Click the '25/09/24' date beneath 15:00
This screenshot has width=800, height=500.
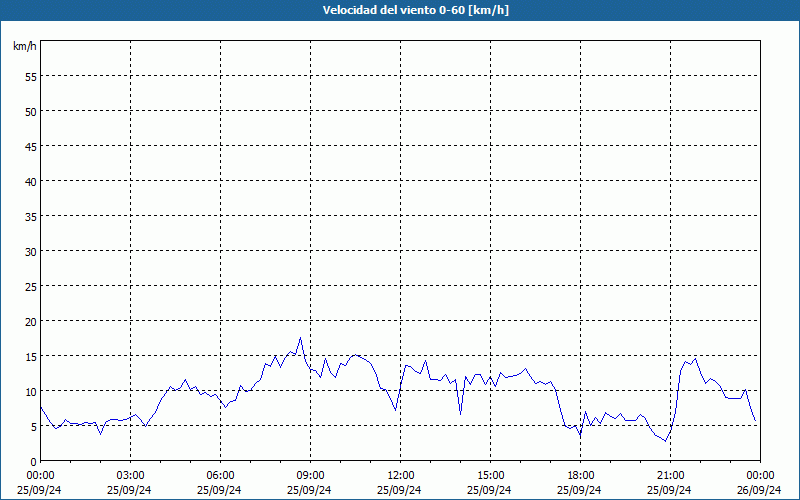[489, 490]
